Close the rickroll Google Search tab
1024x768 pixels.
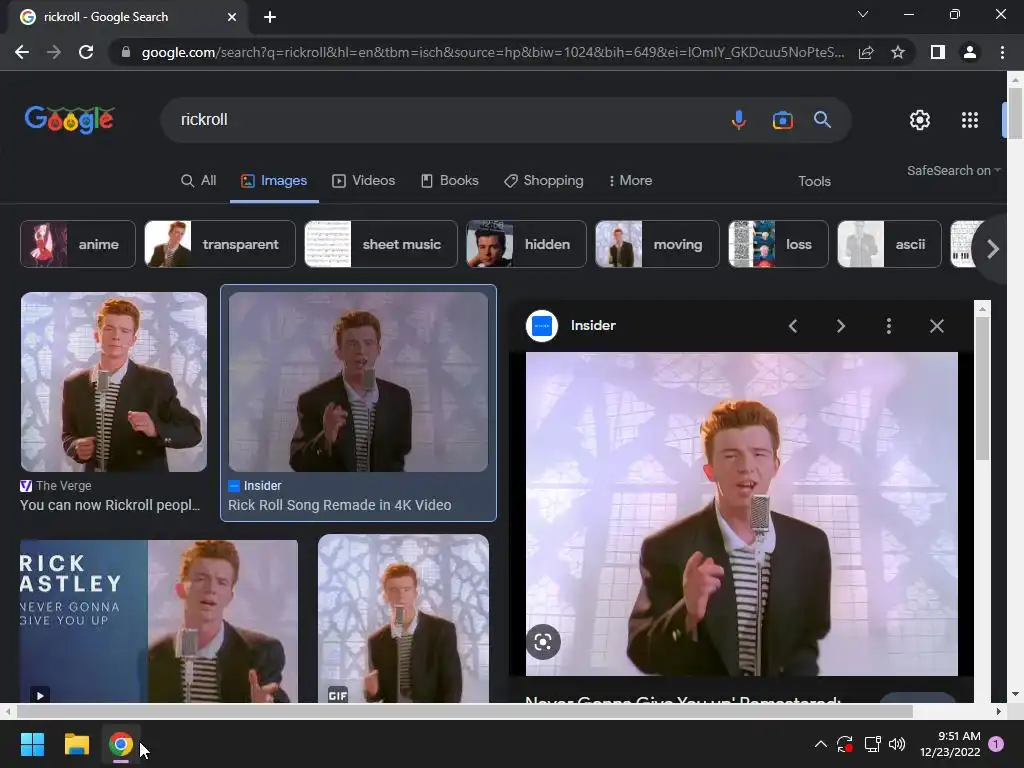pos(232,17)
